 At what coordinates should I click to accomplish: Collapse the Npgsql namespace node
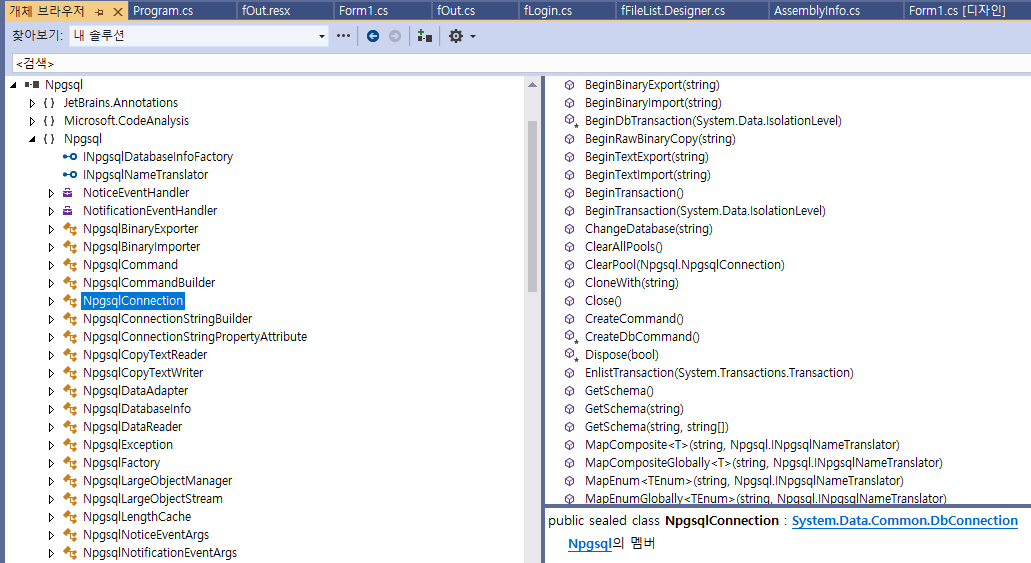(32, 139)
